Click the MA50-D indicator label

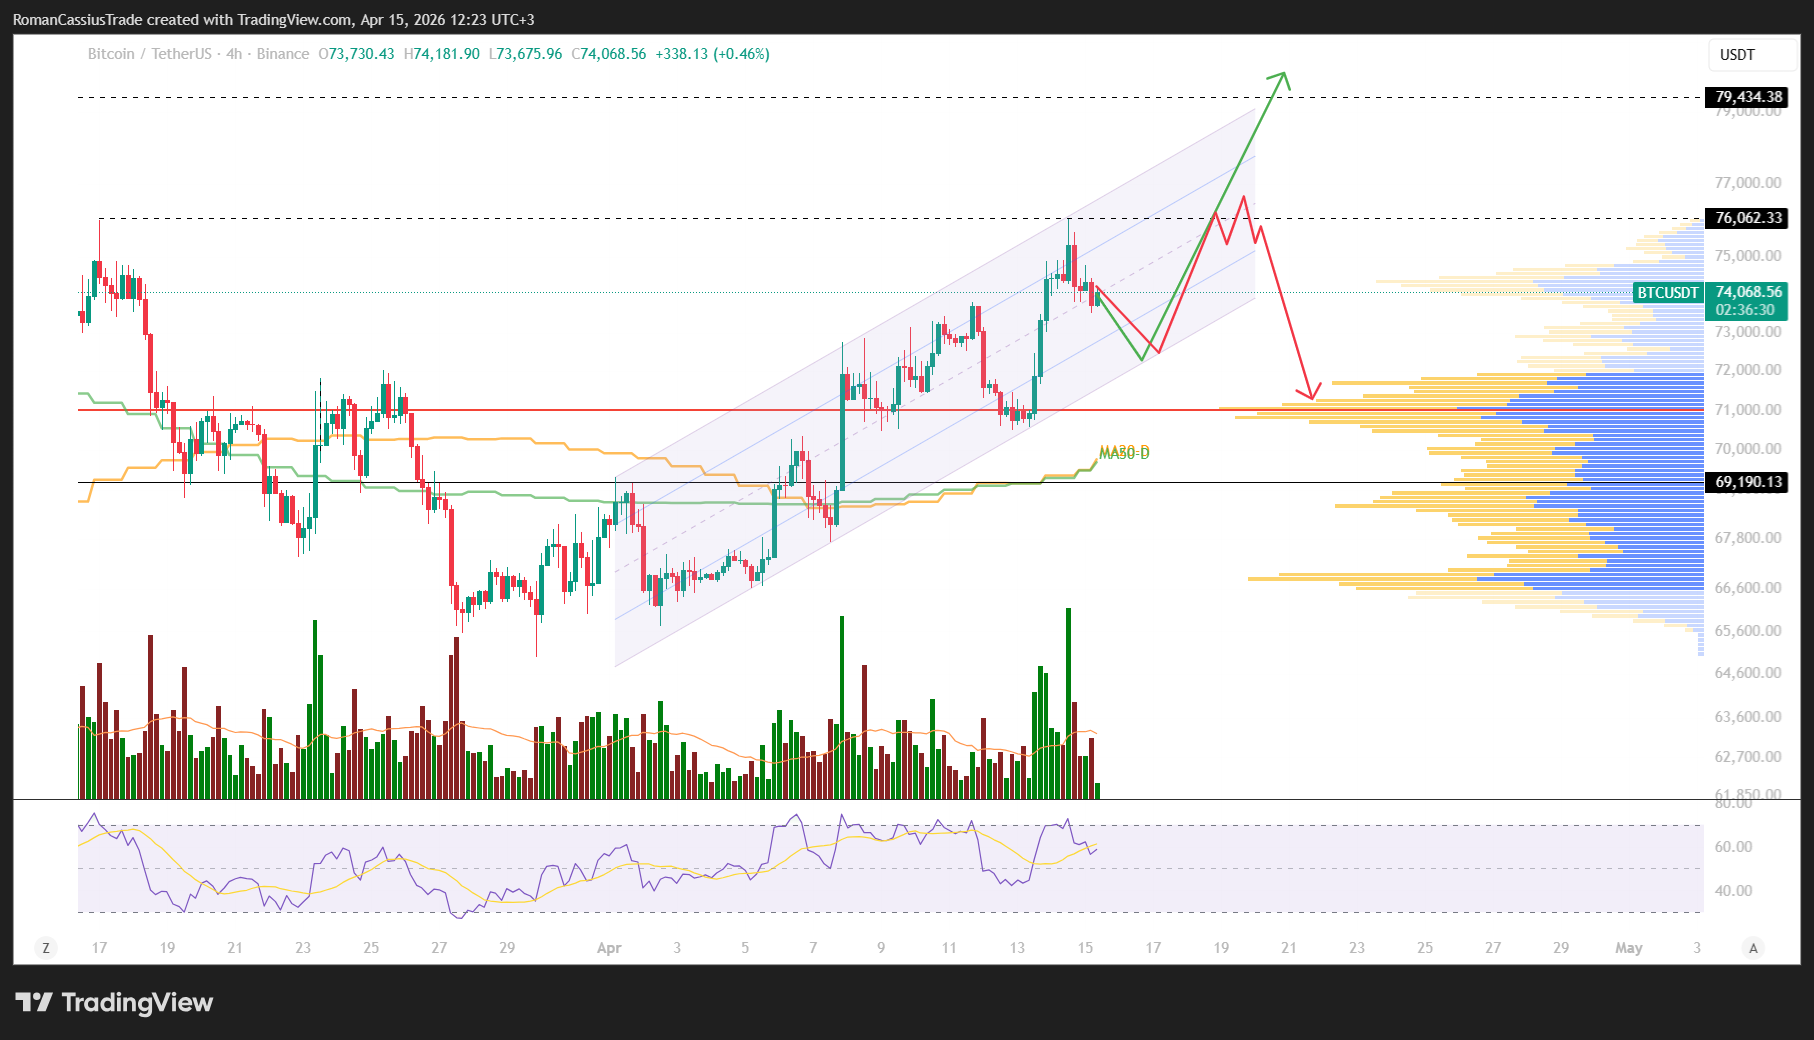click(x=1125, y=454)
